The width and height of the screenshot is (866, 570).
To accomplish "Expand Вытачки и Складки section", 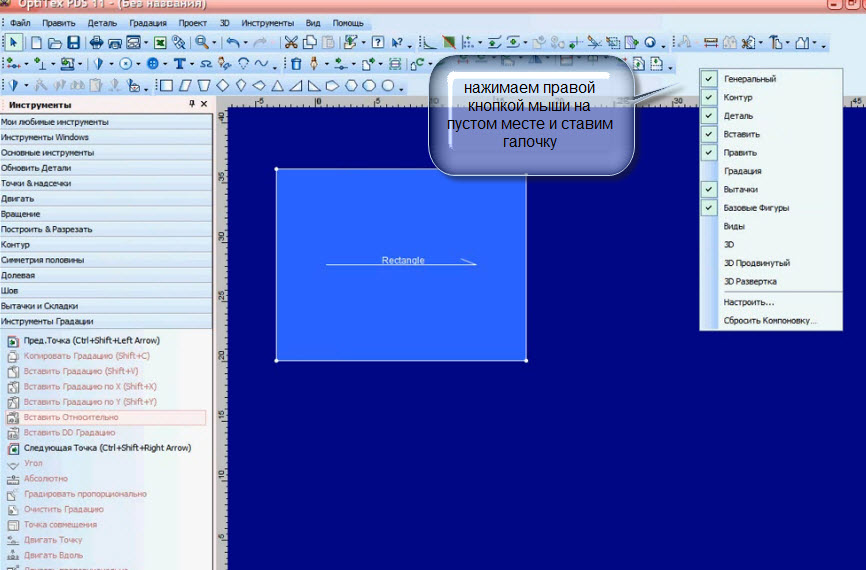I will tap(106, 305).
